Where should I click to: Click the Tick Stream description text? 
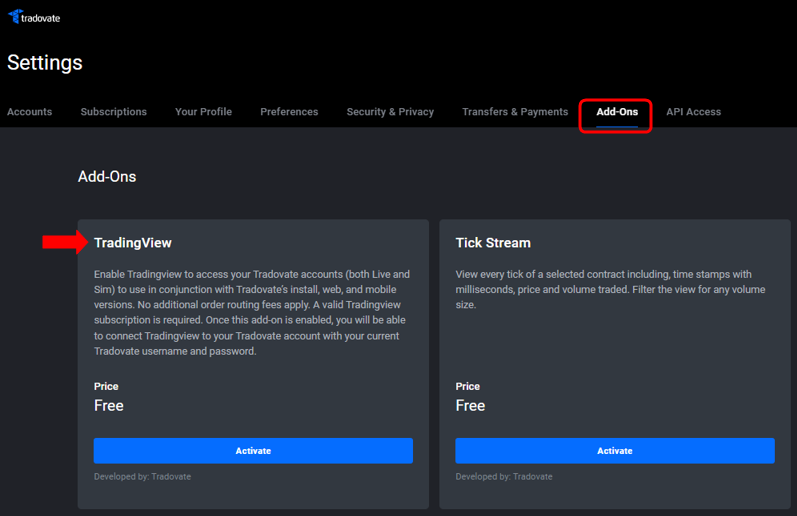click(610, 289)
